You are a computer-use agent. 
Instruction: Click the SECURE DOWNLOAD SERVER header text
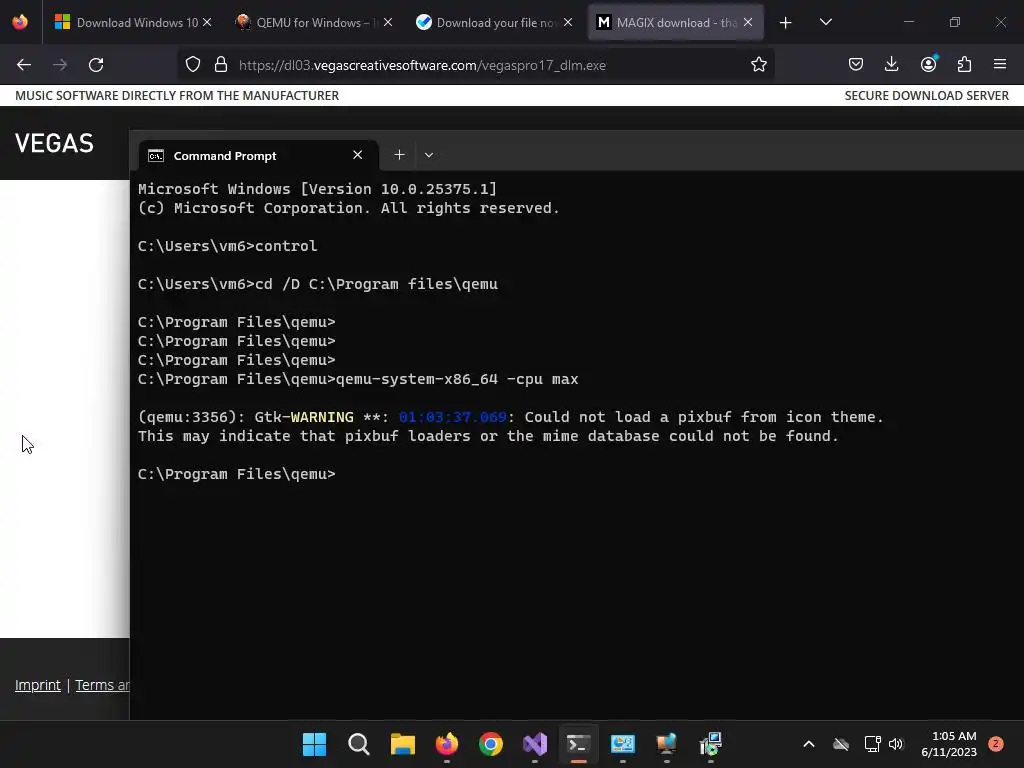[926, 95]
